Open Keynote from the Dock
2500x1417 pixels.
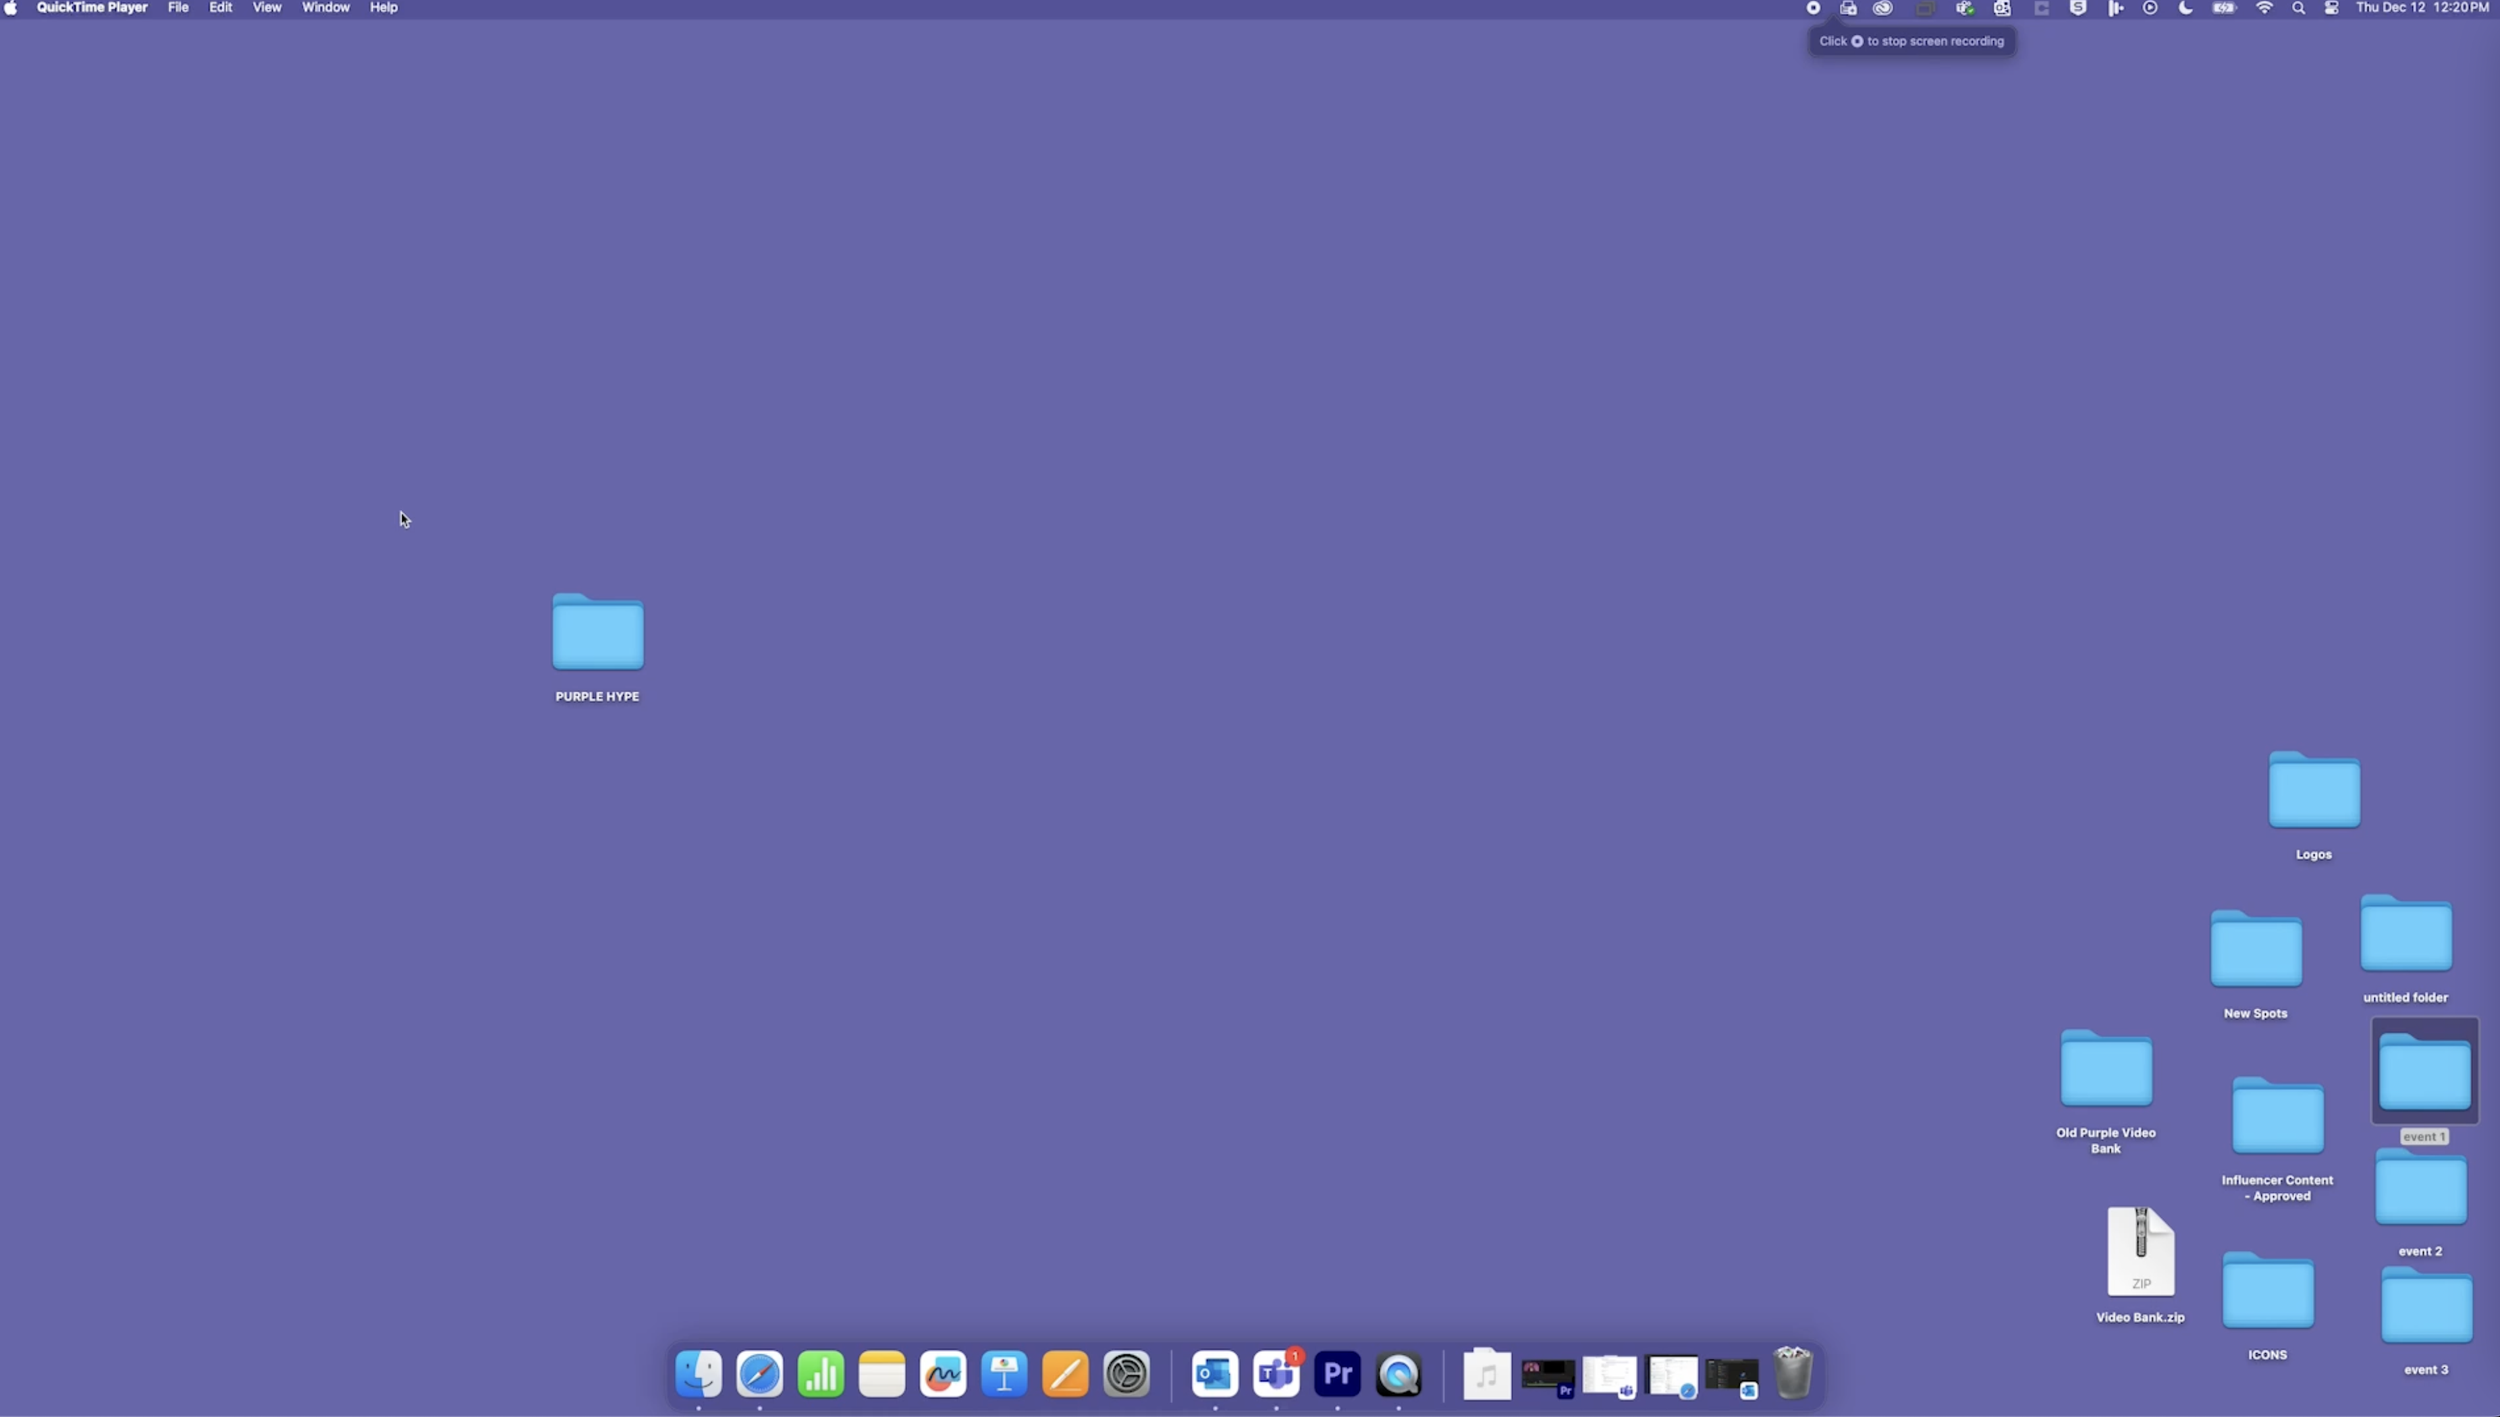(x=1004, y=1374)
